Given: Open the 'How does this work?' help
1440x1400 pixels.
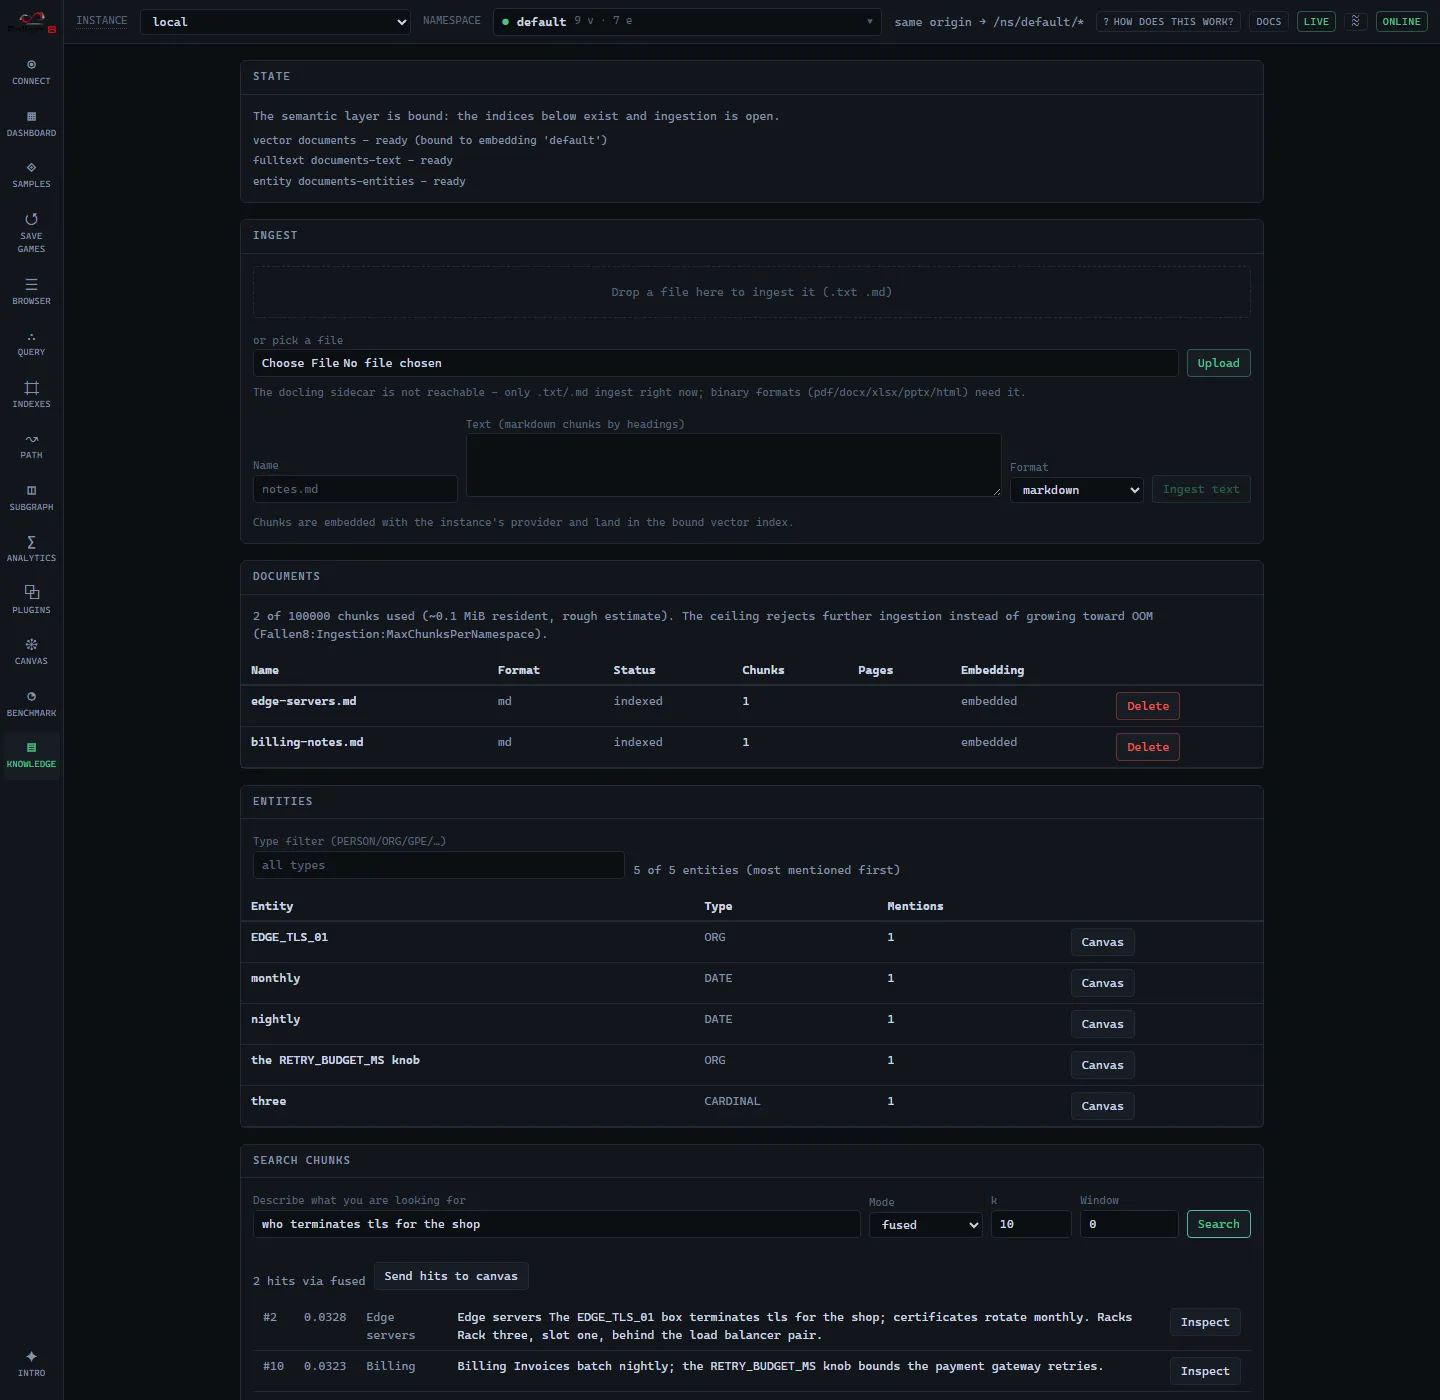Looking at the screenshot, I should (x=1168, y=21).
